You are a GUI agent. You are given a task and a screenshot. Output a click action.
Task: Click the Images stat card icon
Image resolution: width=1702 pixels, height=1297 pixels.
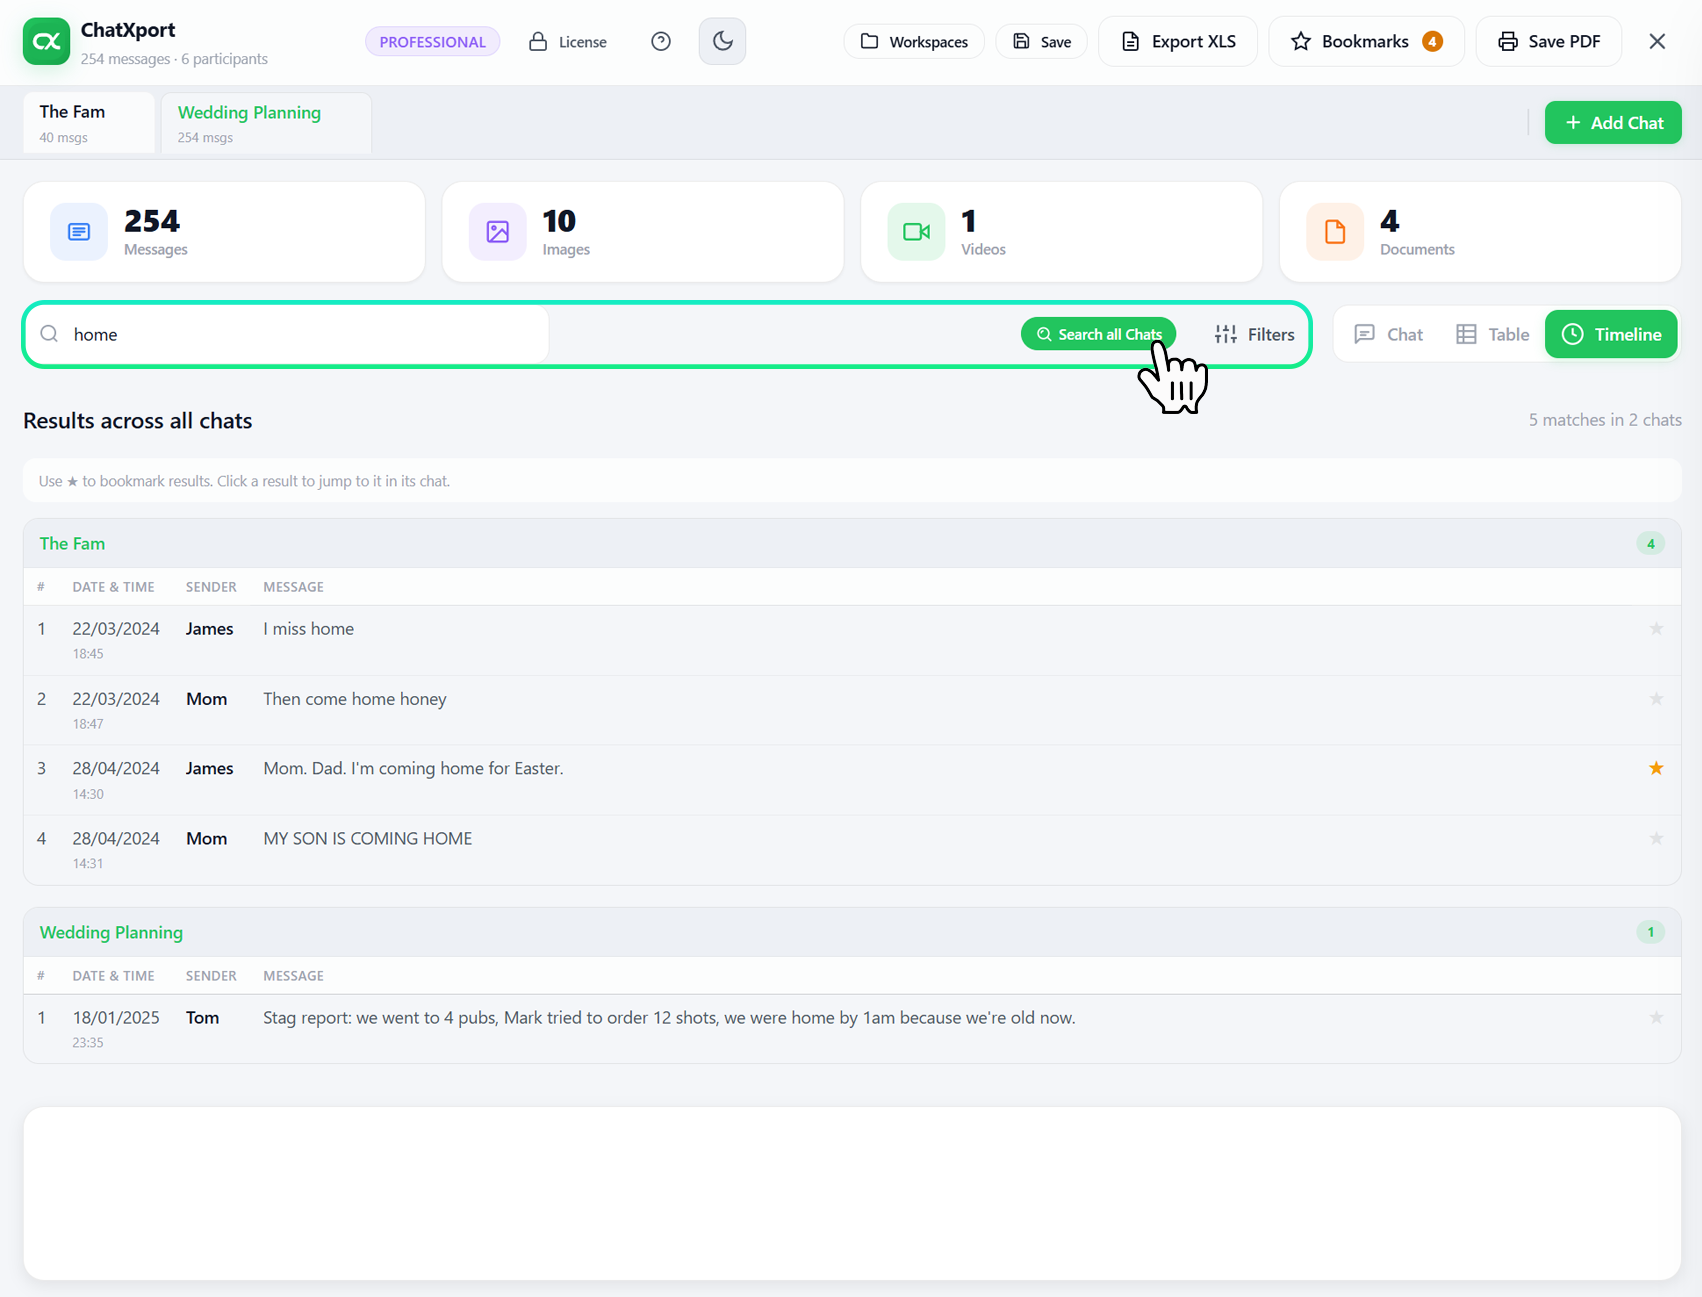pos(497,232)
